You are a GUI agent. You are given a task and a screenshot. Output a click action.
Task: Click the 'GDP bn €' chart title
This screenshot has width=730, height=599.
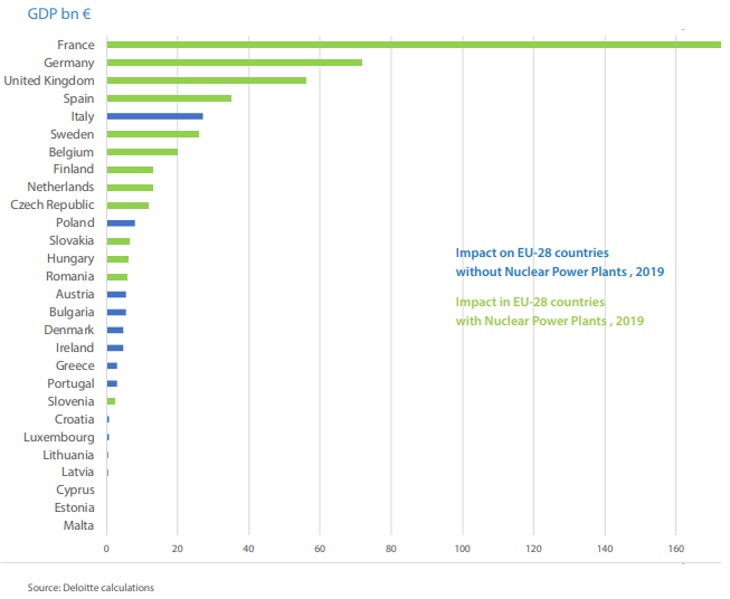[x=59, y=13]
